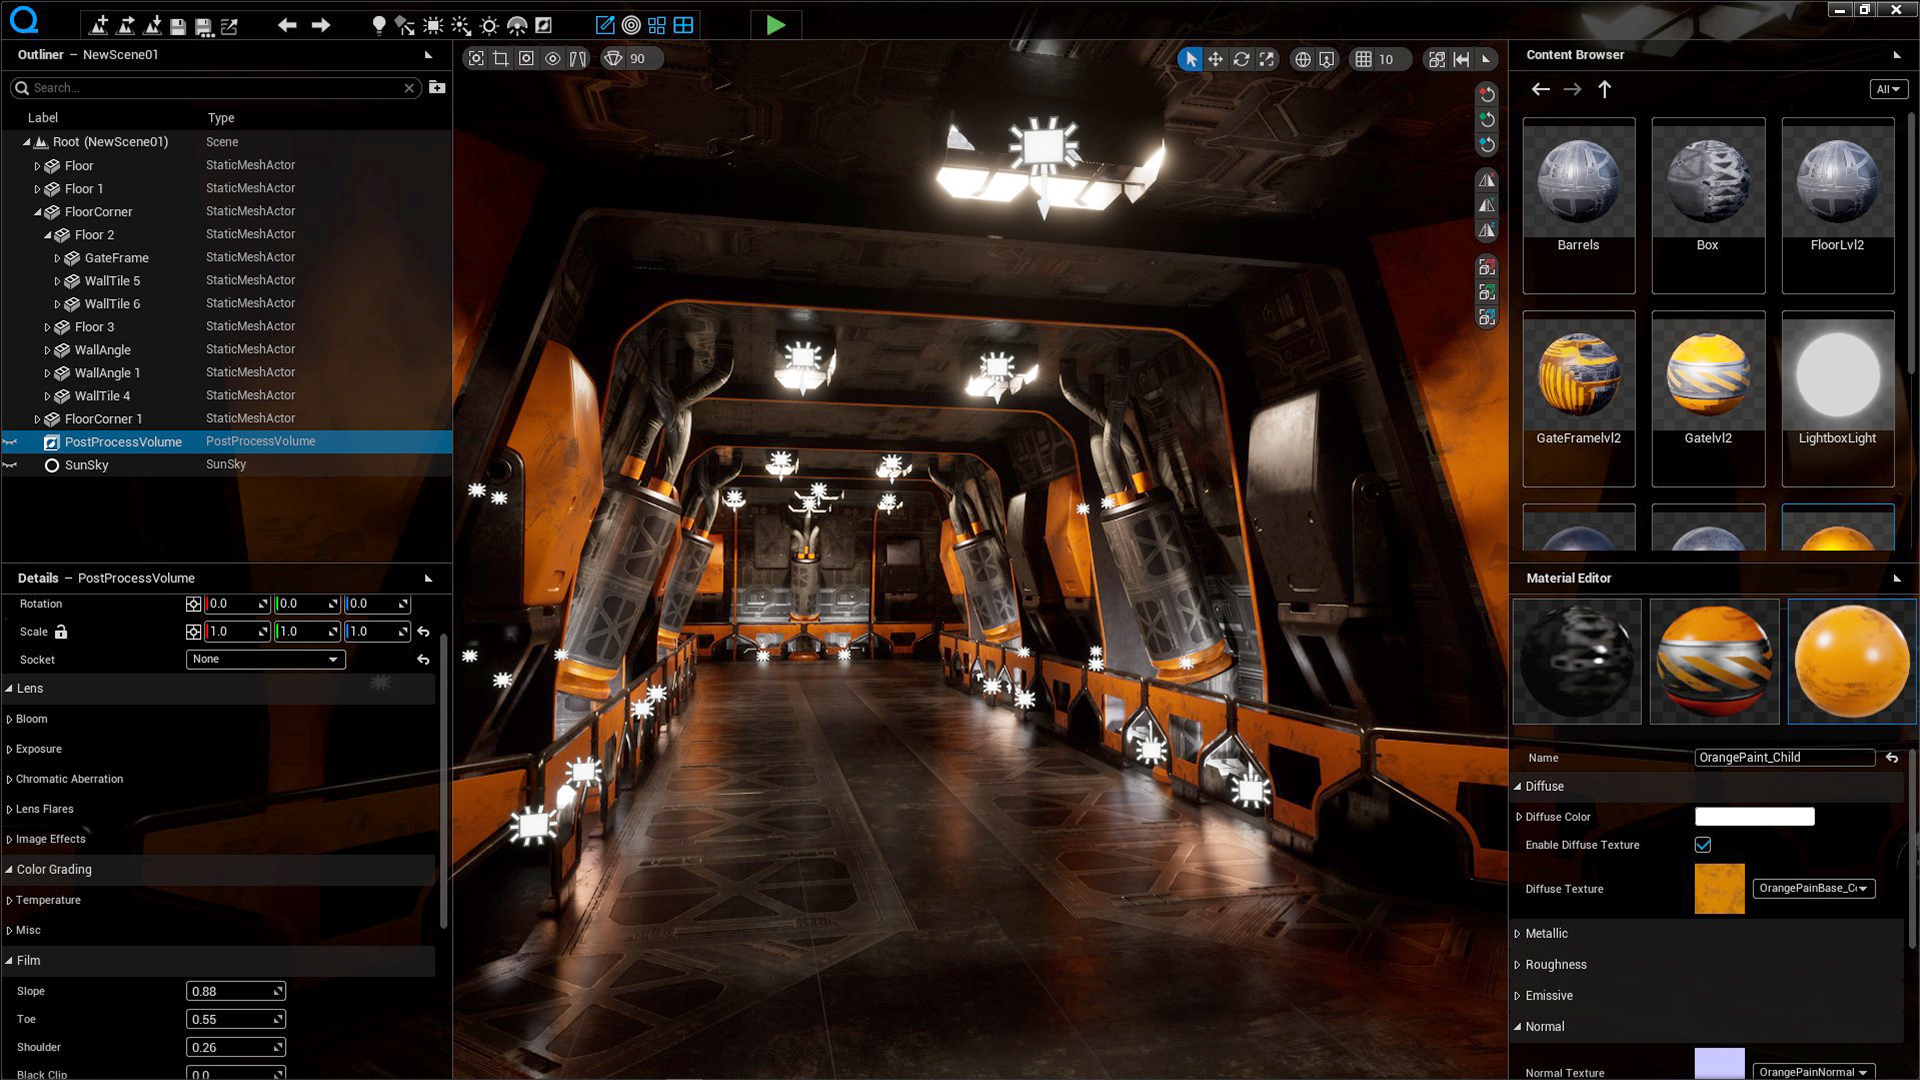Toggle the sun/lighting preview icon
The image size is (1920, 1080).
click(x=491, y=25)
